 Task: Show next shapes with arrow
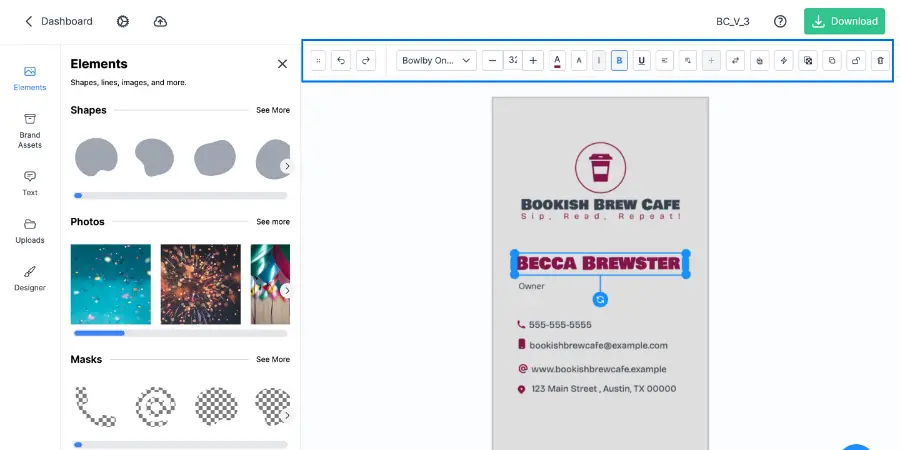pyautogui.click(x=287, y=166)
